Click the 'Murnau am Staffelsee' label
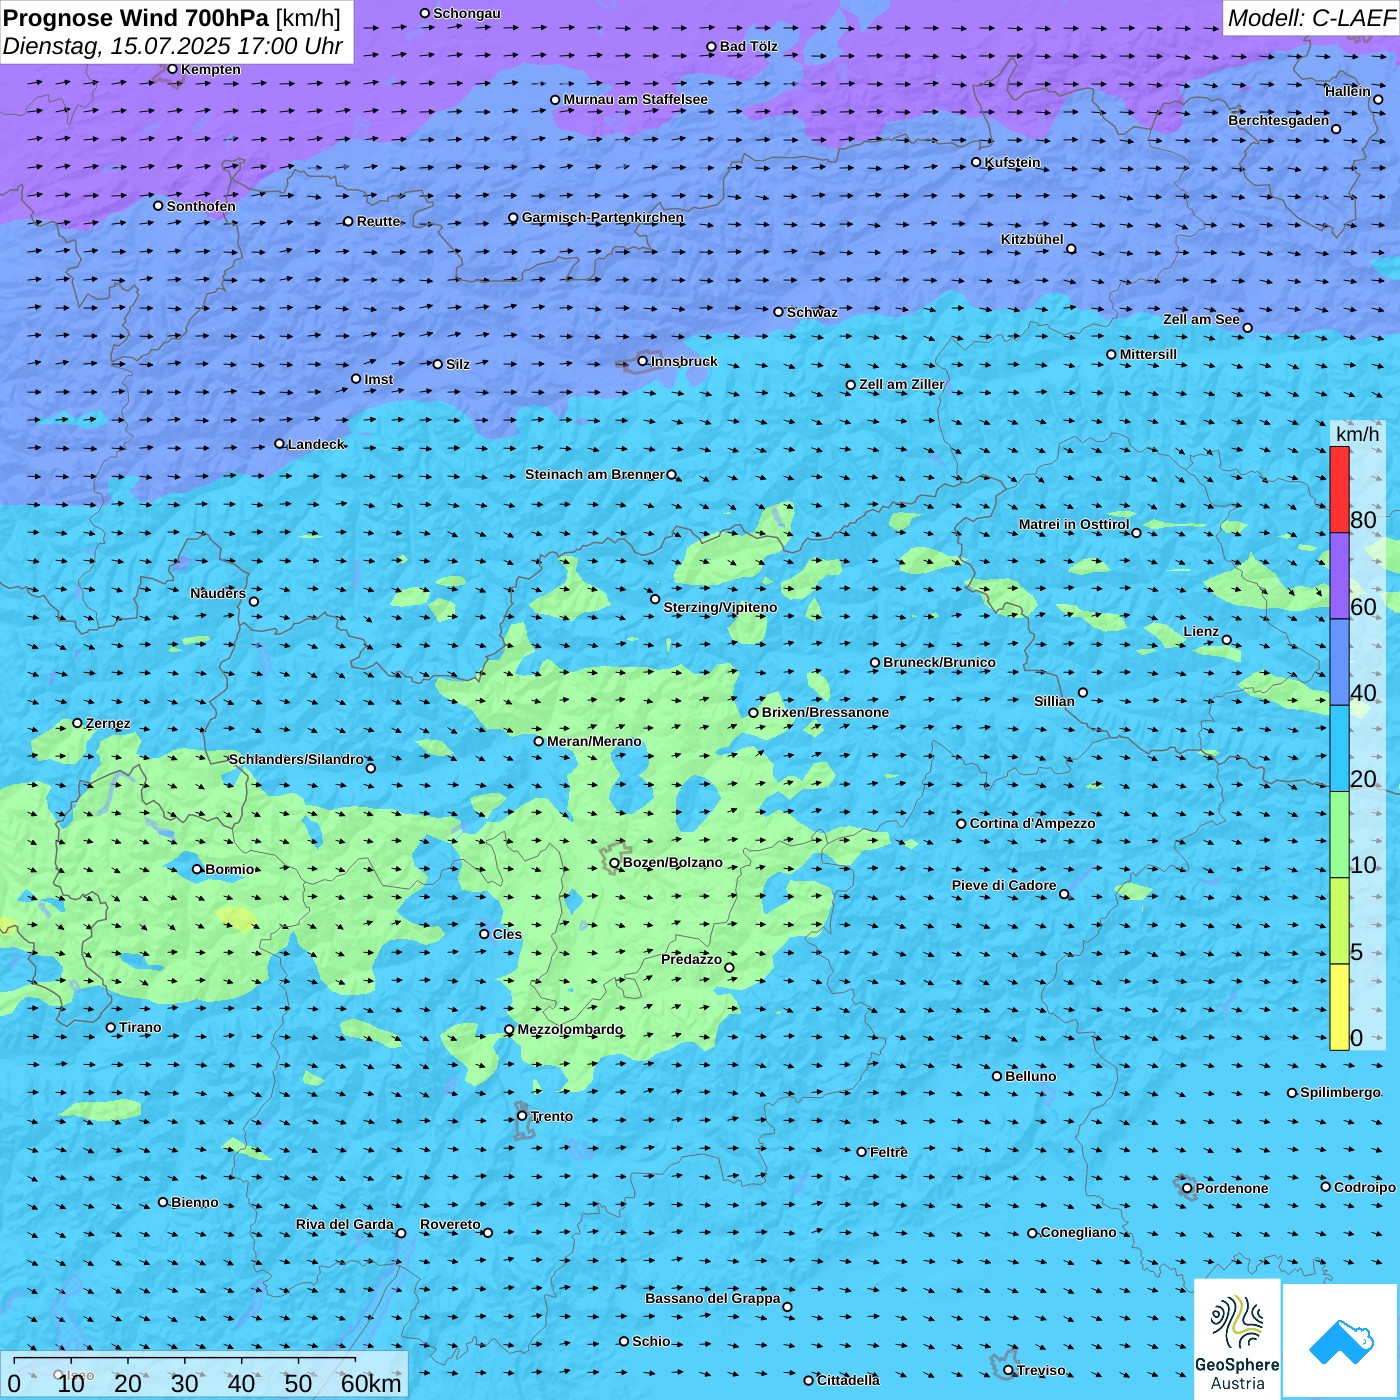Viewport: 1400px width, 1400px height. 635,99
